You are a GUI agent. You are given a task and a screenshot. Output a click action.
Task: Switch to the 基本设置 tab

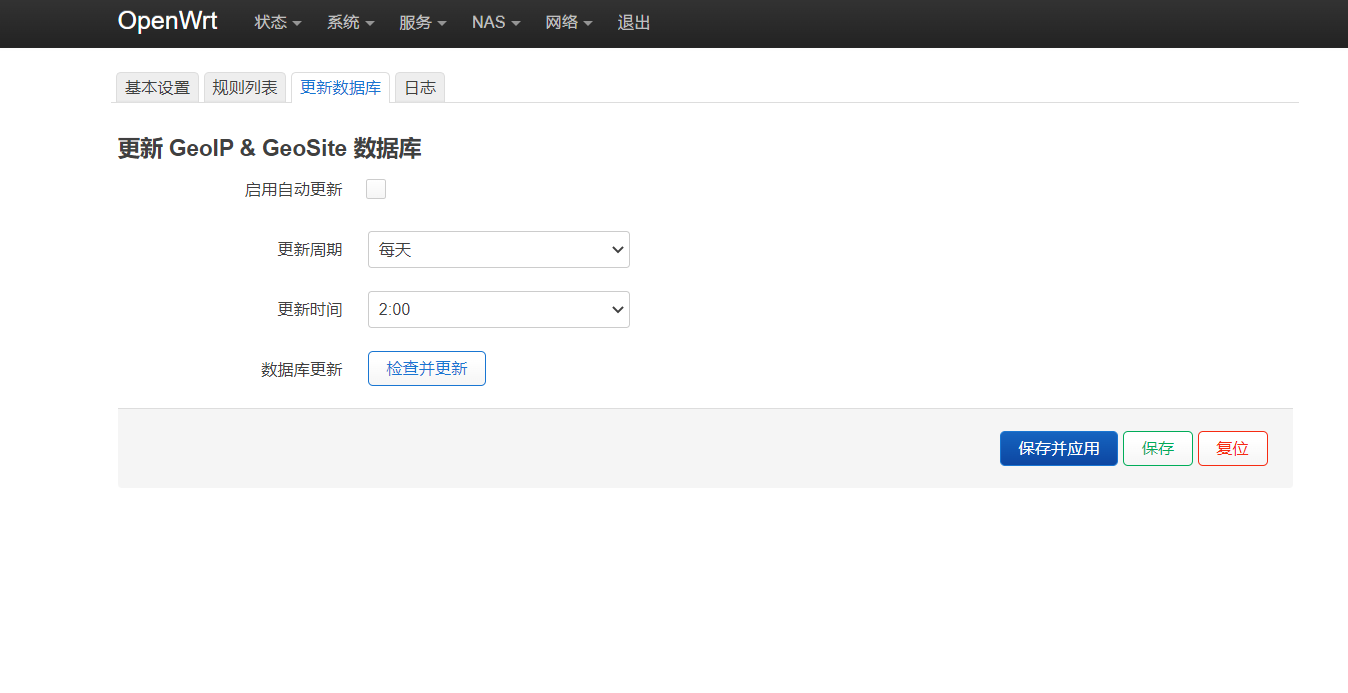coord(157,87)
